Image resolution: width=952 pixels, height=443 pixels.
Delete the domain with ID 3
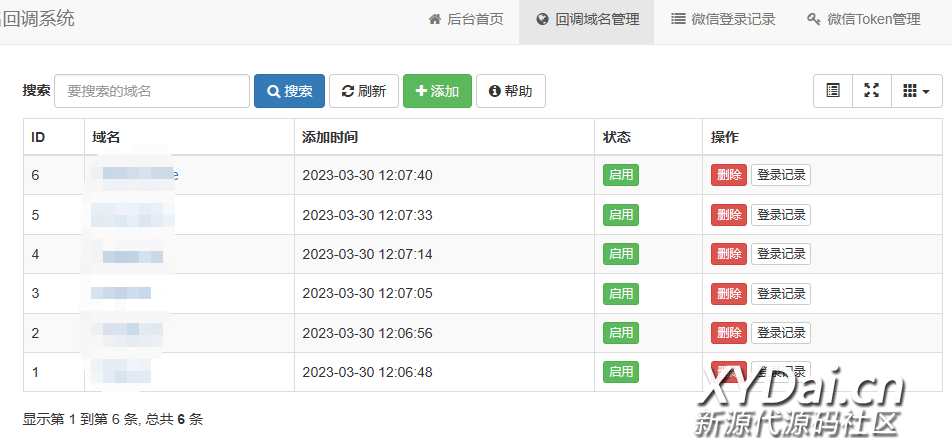click(728, 294)
